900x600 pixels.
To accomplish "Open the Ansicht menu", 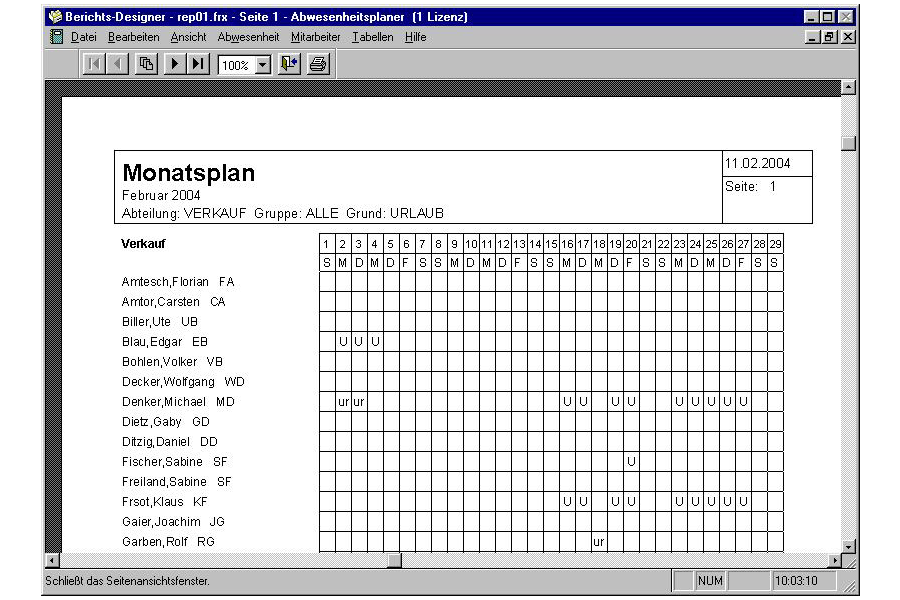I will coord(188,37).
